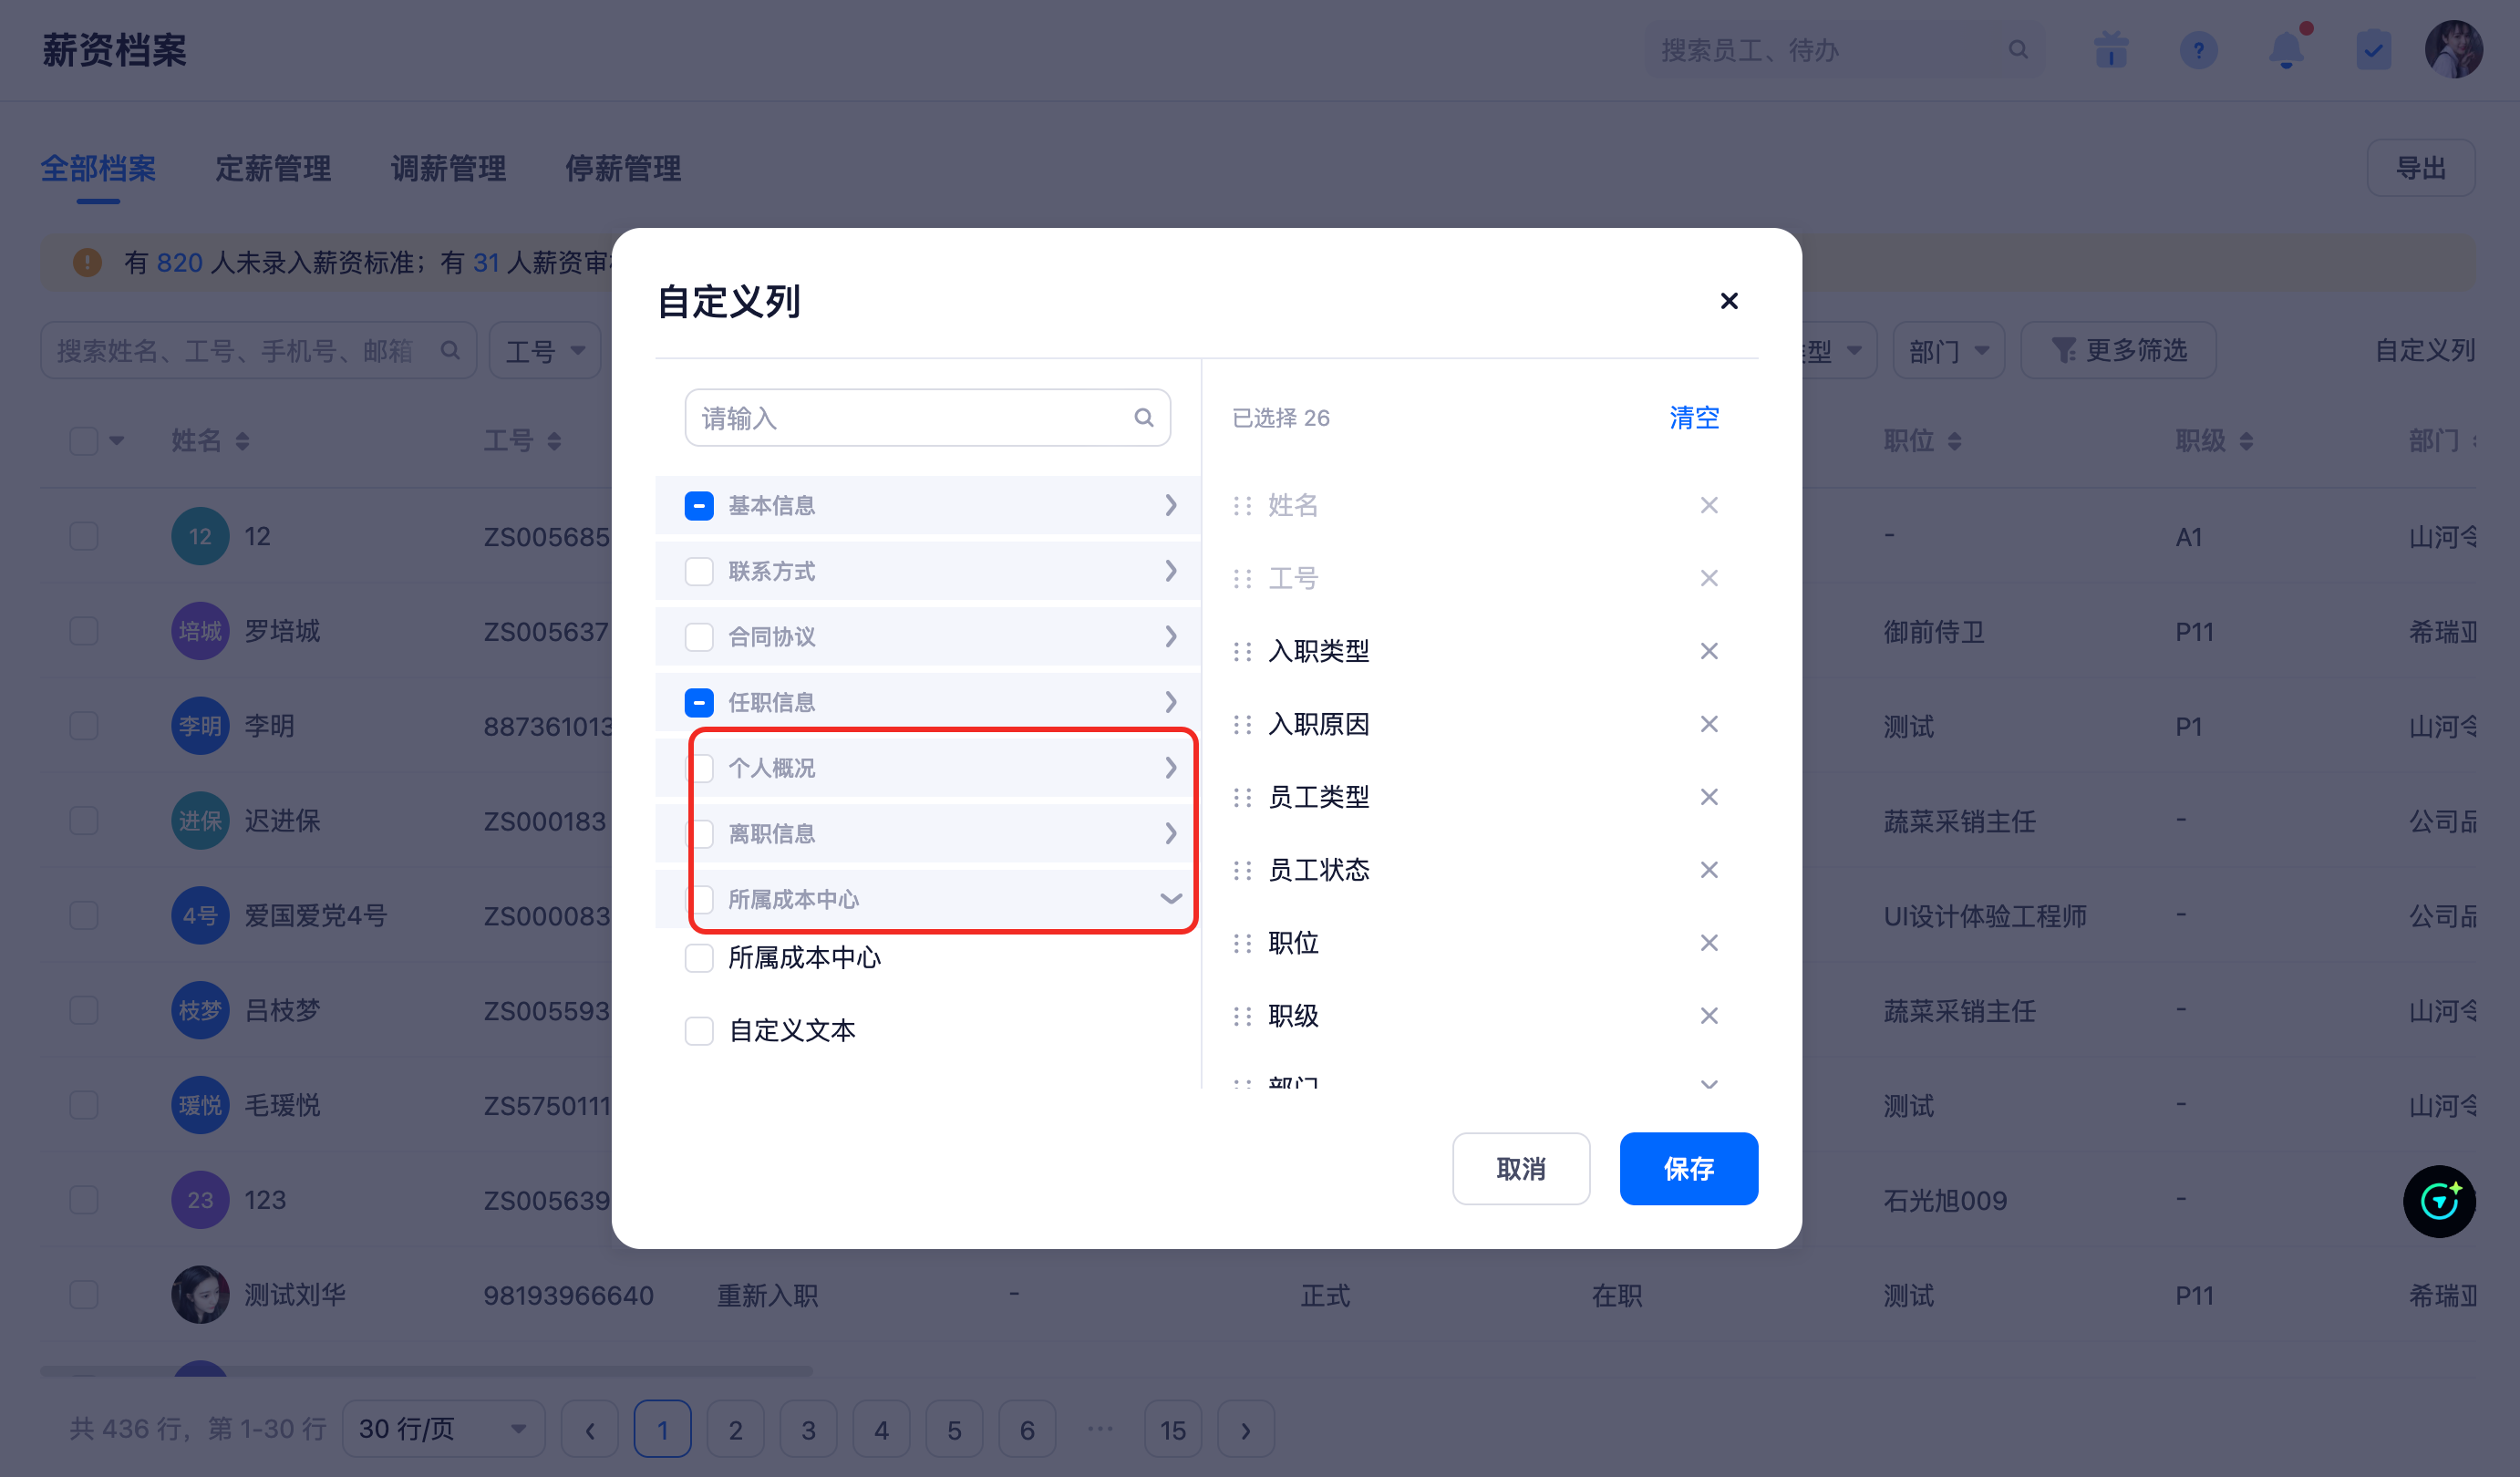Click the table horizontal scrollbar
This screenshot has width=2520, height=1477.
[x=426, y=1371]
